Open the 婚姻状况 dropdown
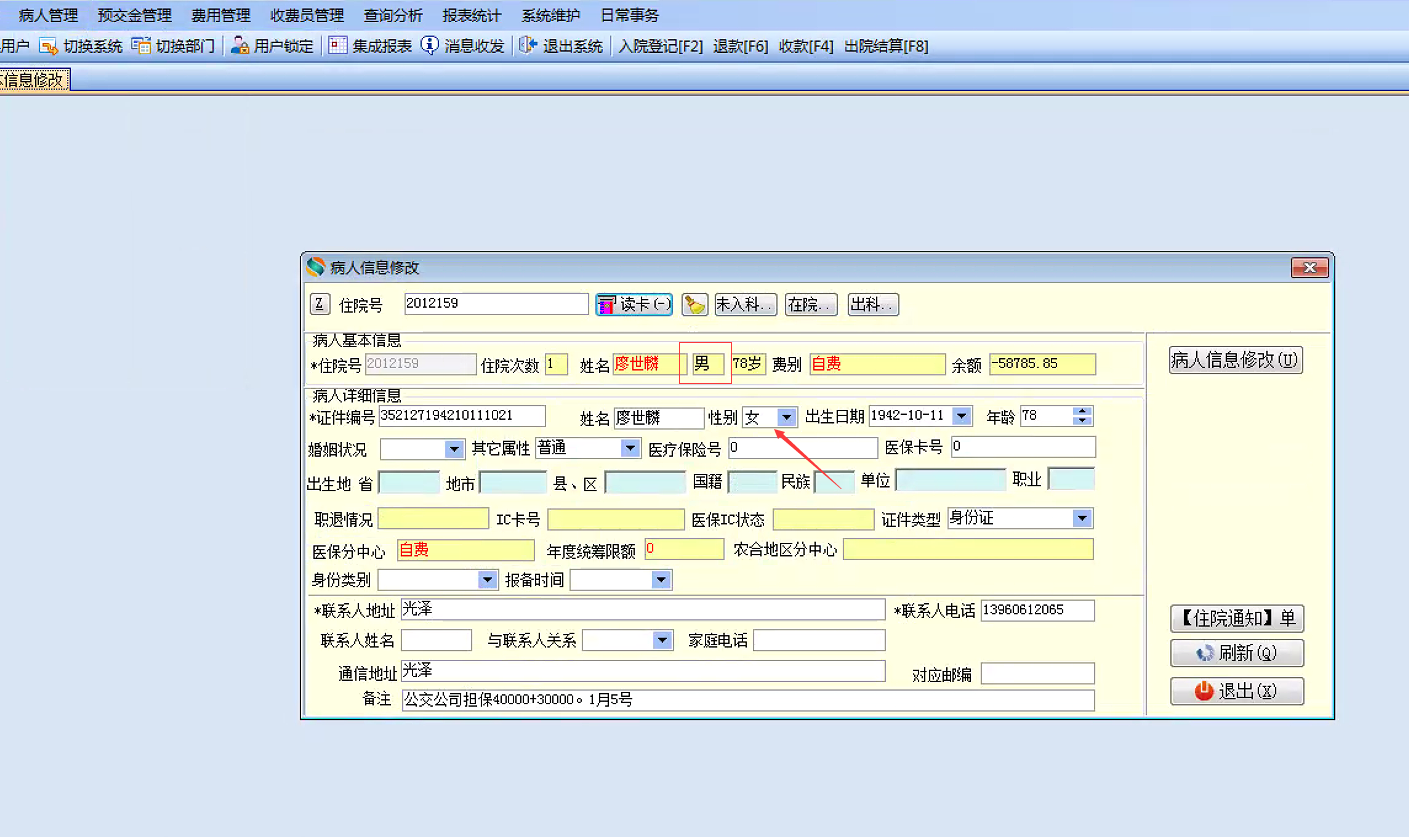The height and width of the screenshot is (837, 1409). (x=455, y=449)
